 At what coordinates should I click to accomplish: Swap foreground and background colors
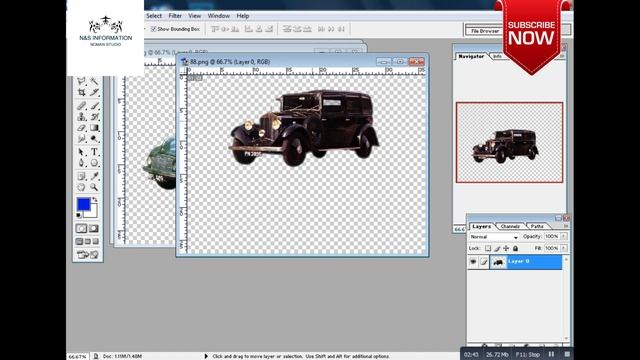[x=95, y=200]
